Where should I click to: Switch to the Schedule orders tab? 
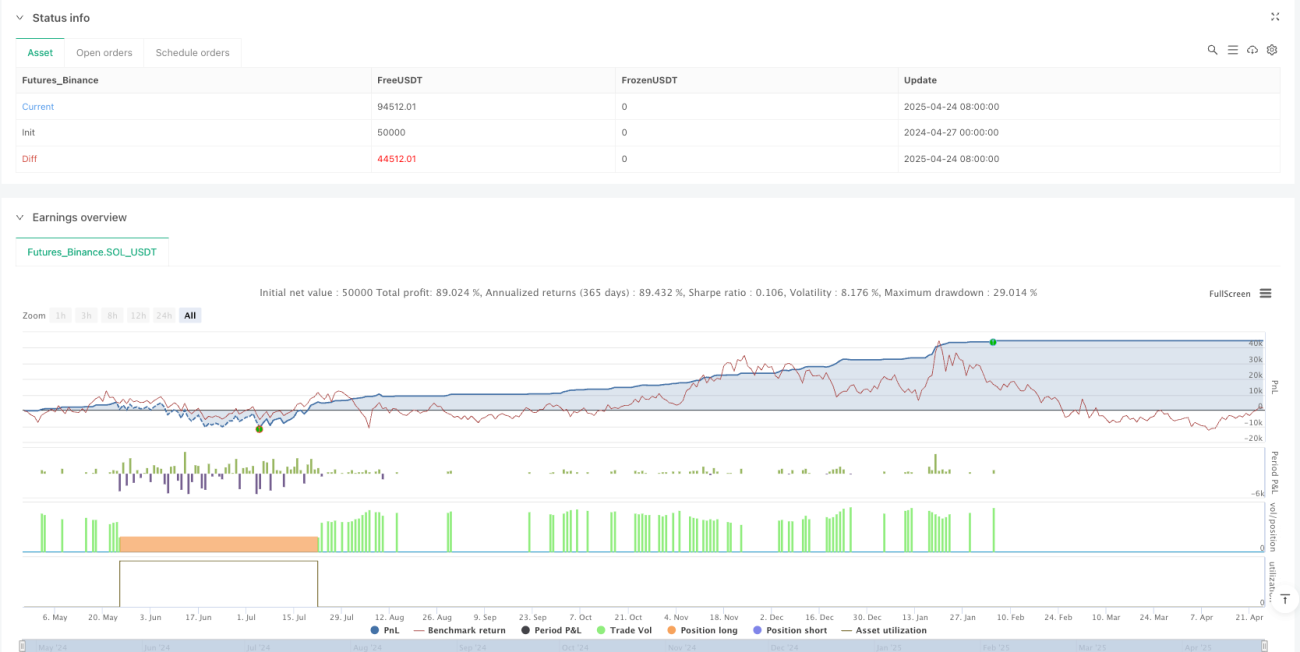(192, 53)
